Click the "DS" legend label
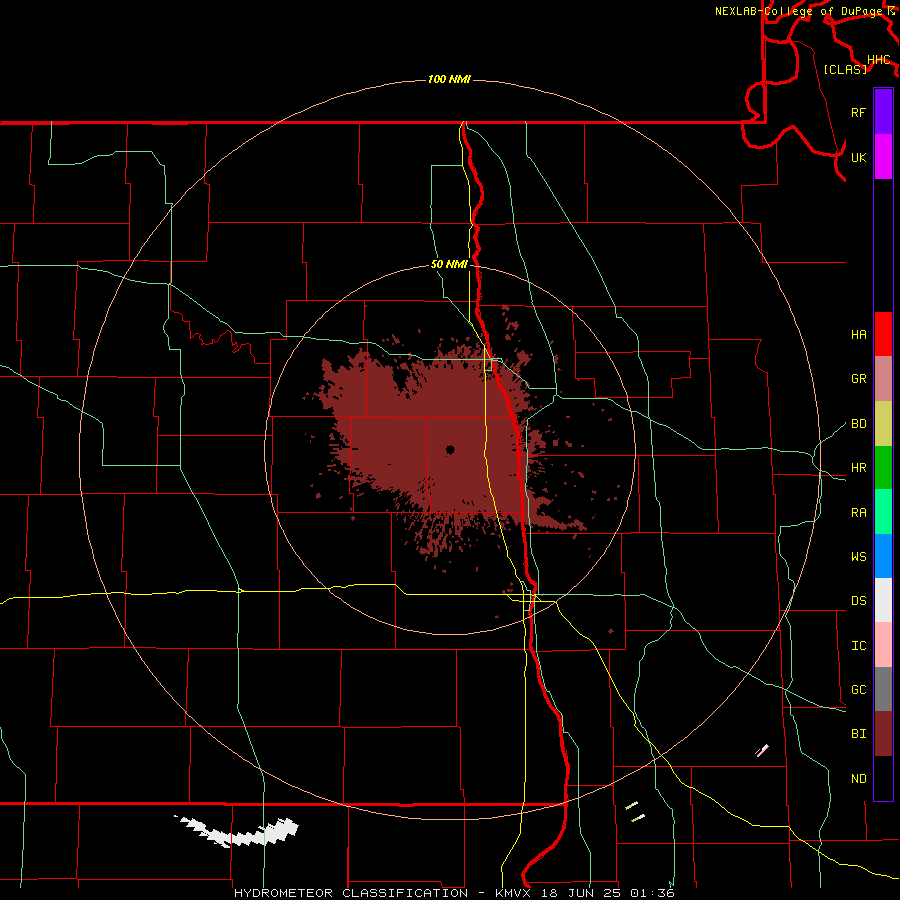The height and width of the screenshot is (900, 900). [858, 600]
